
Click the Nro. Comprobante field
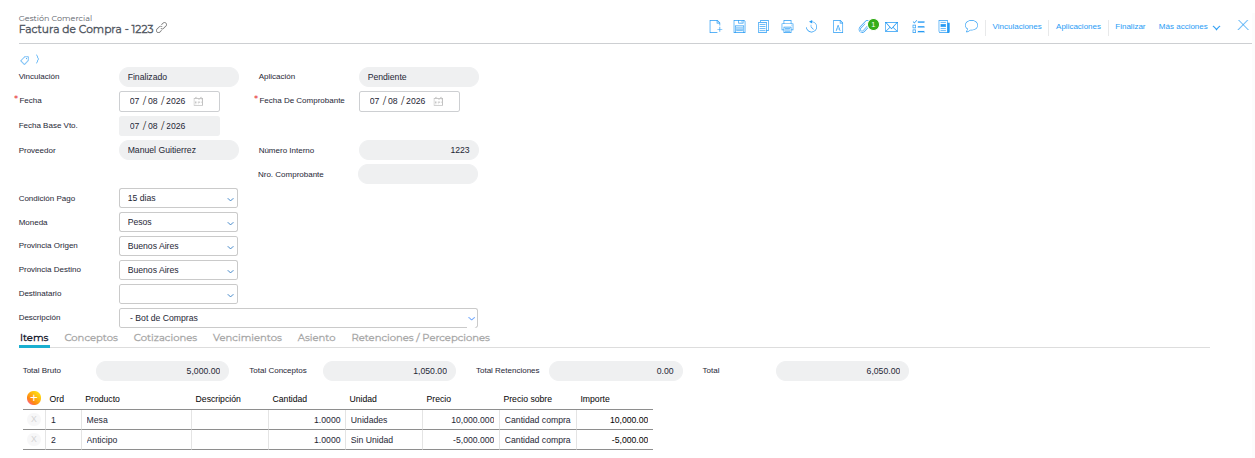(x=418, y=174)
